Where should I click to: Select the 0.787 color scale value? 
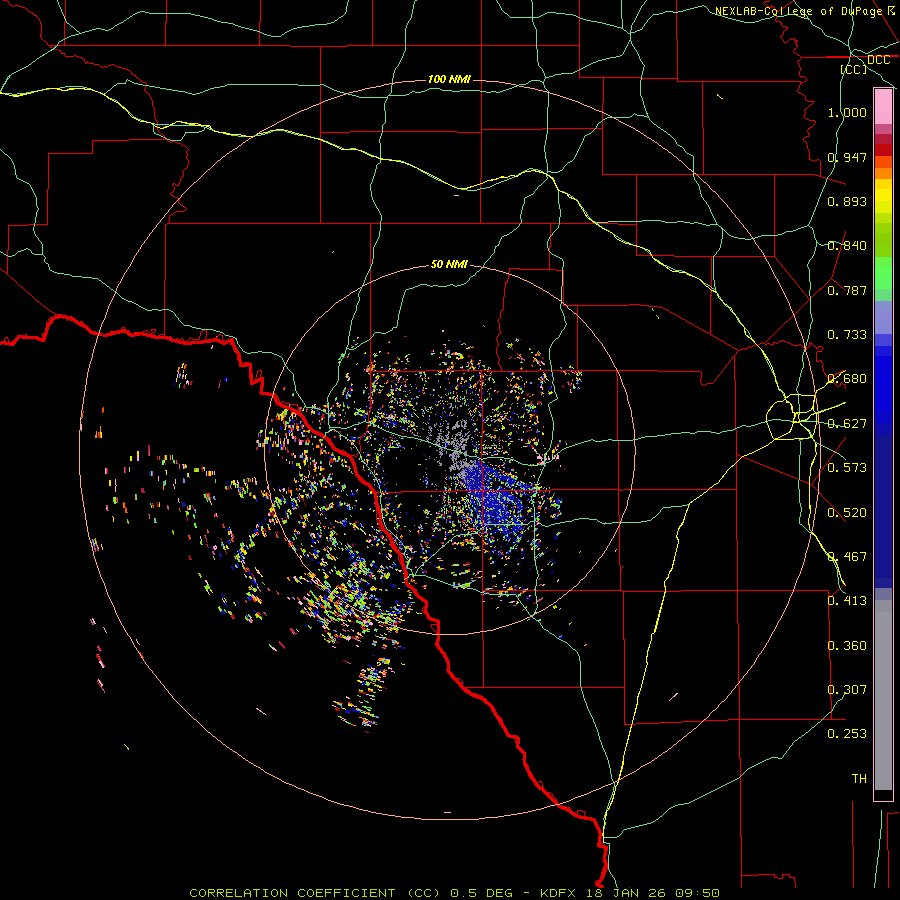point(847,290)
